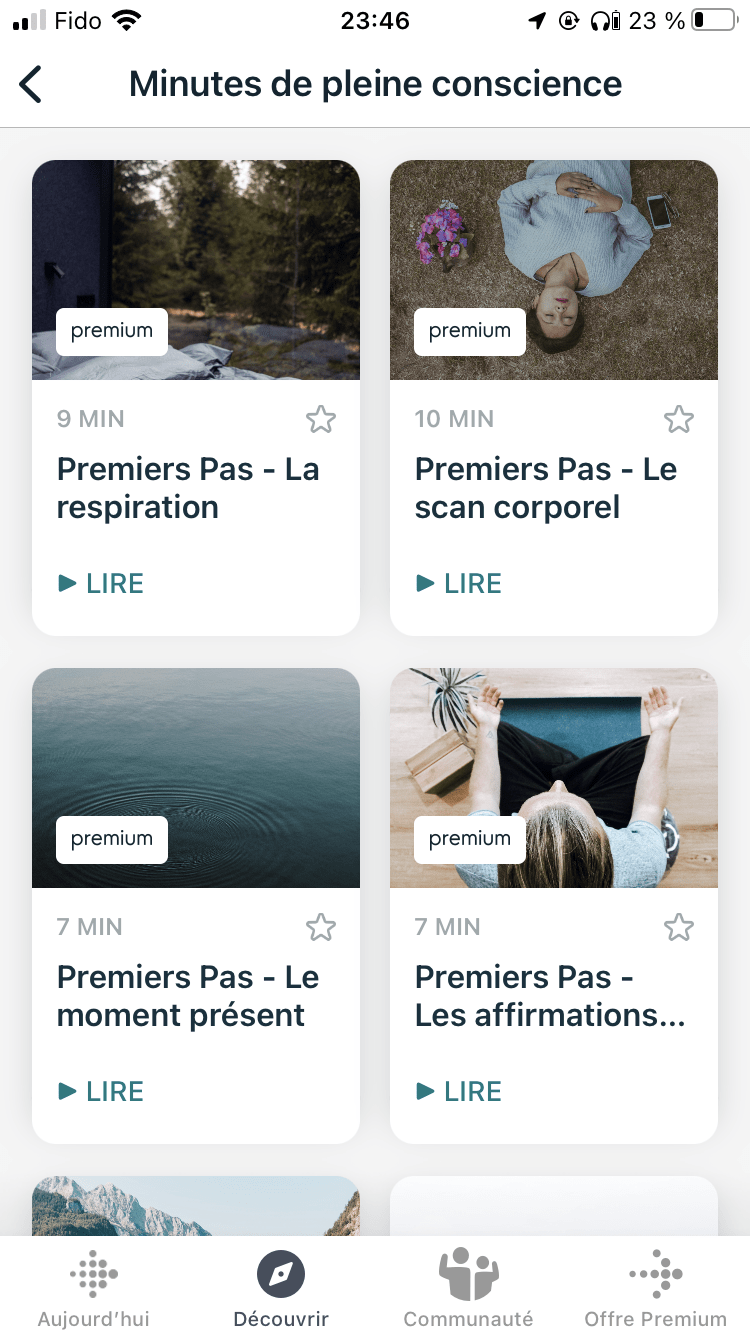750x1334 pixels.
Task: Switch to the Communauté tab
Action: [x=468, y=1290]
